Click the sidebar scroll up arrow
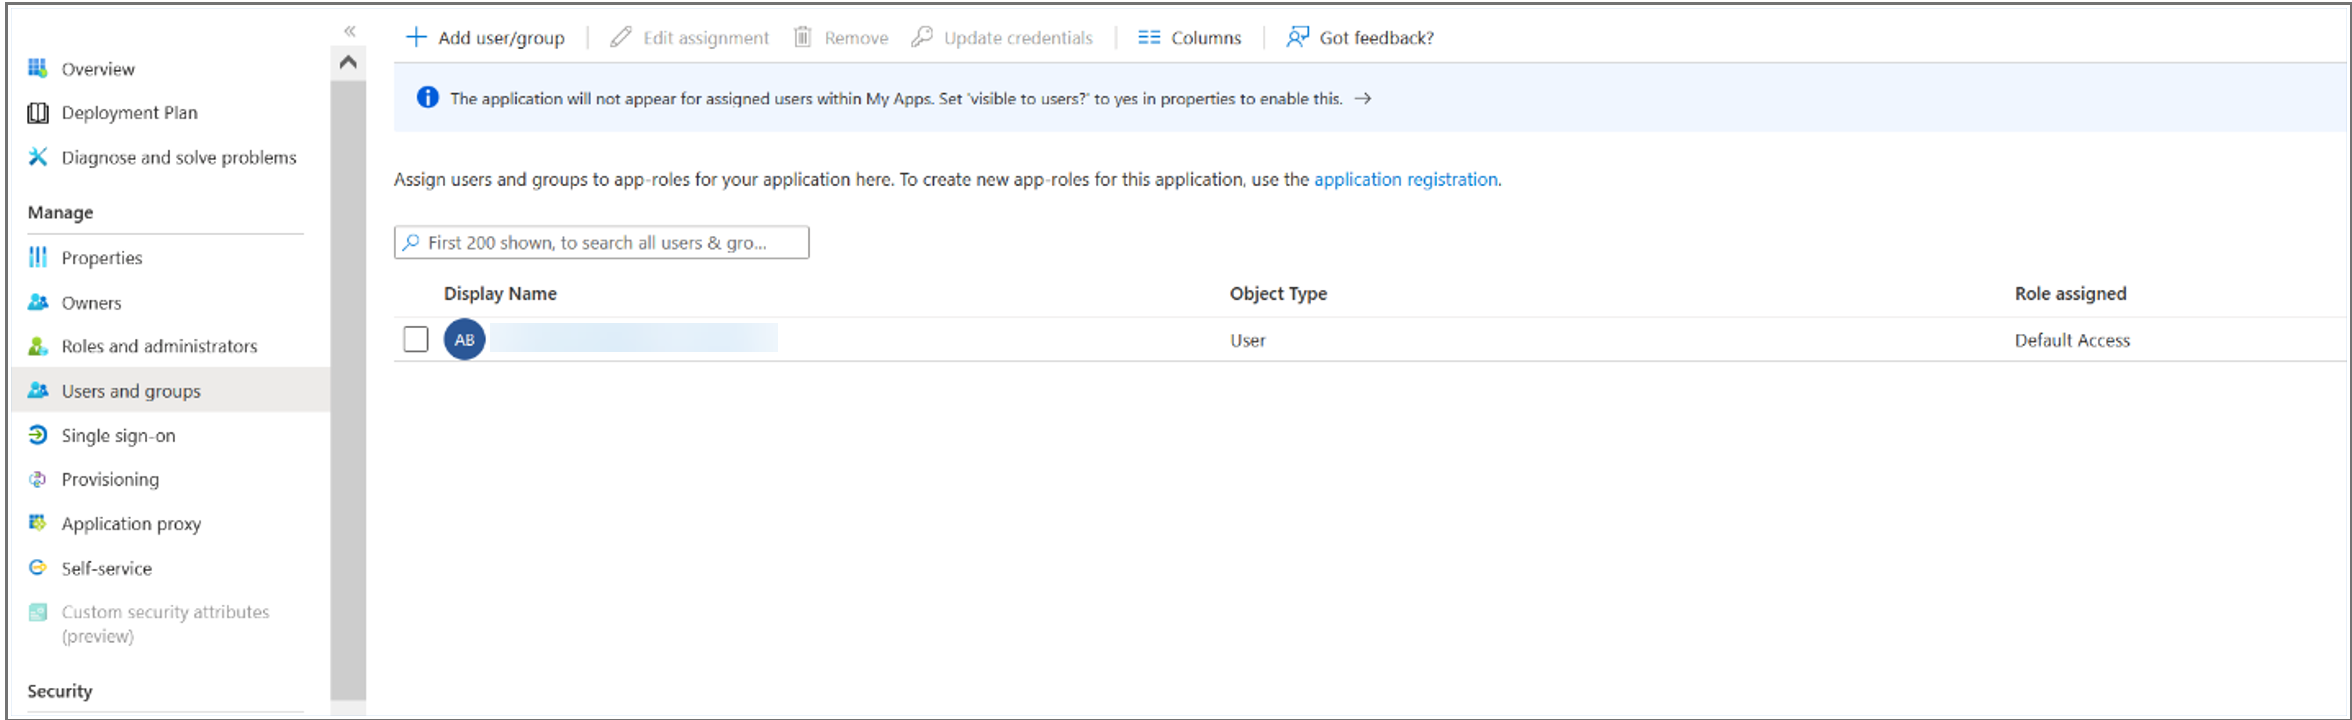 point(348,62)
